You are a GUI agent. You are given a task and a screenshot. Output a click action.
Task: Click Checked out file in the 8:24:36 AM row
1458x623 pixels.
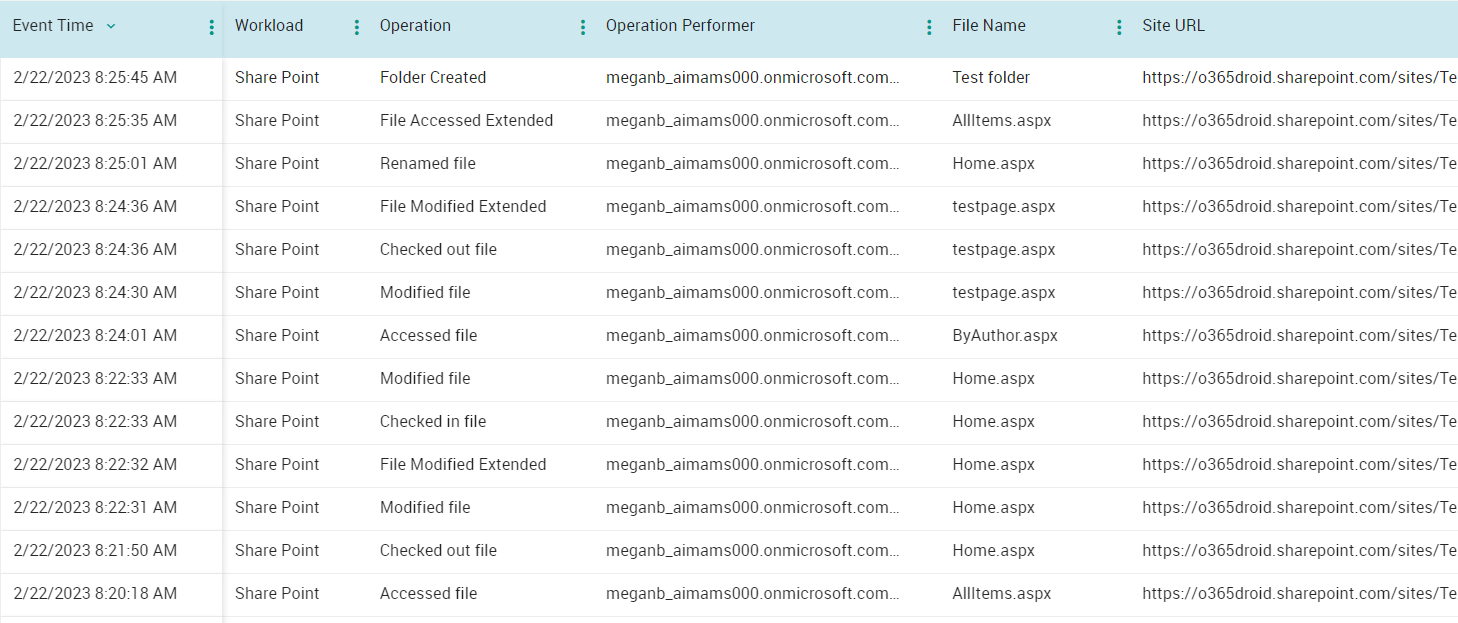click(x=438, y=250)
